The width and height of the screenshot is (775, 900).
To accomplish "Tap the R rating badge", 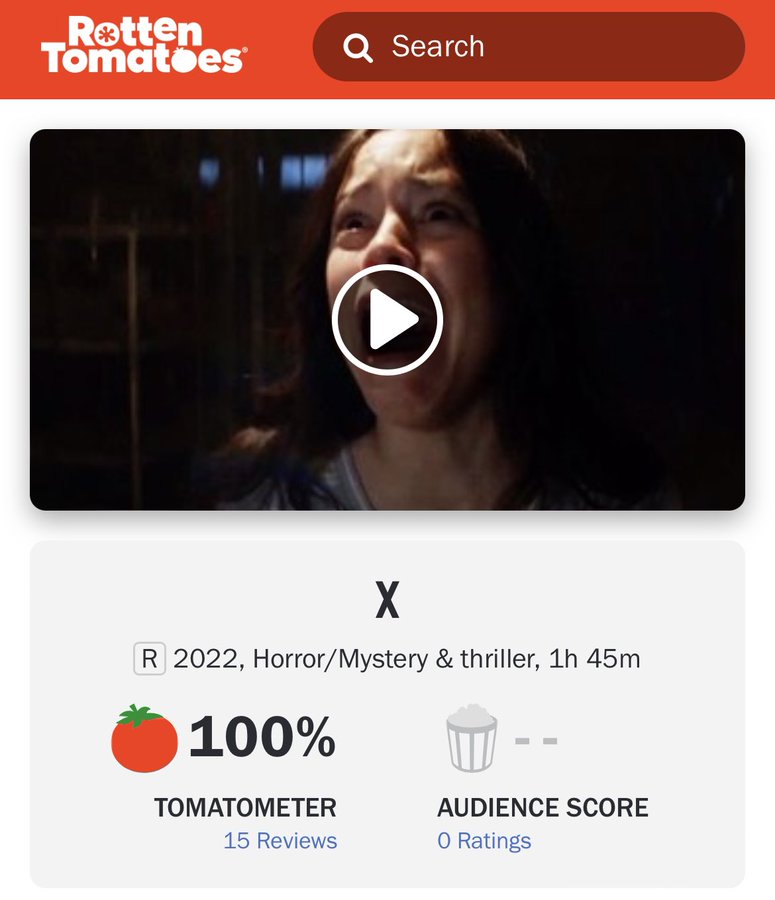I will click(x=149, y=659).
